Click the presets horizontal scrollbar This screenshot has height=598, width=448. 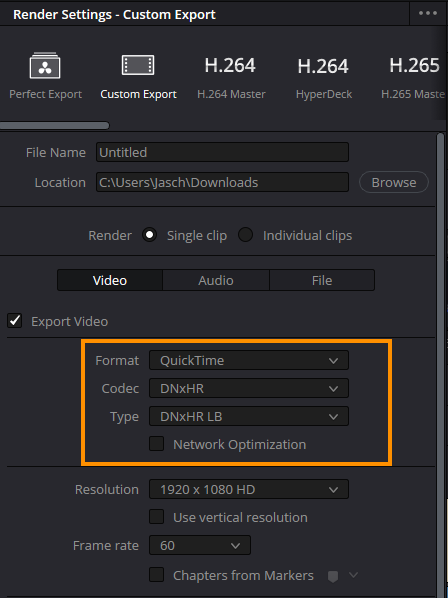(55, 125)
